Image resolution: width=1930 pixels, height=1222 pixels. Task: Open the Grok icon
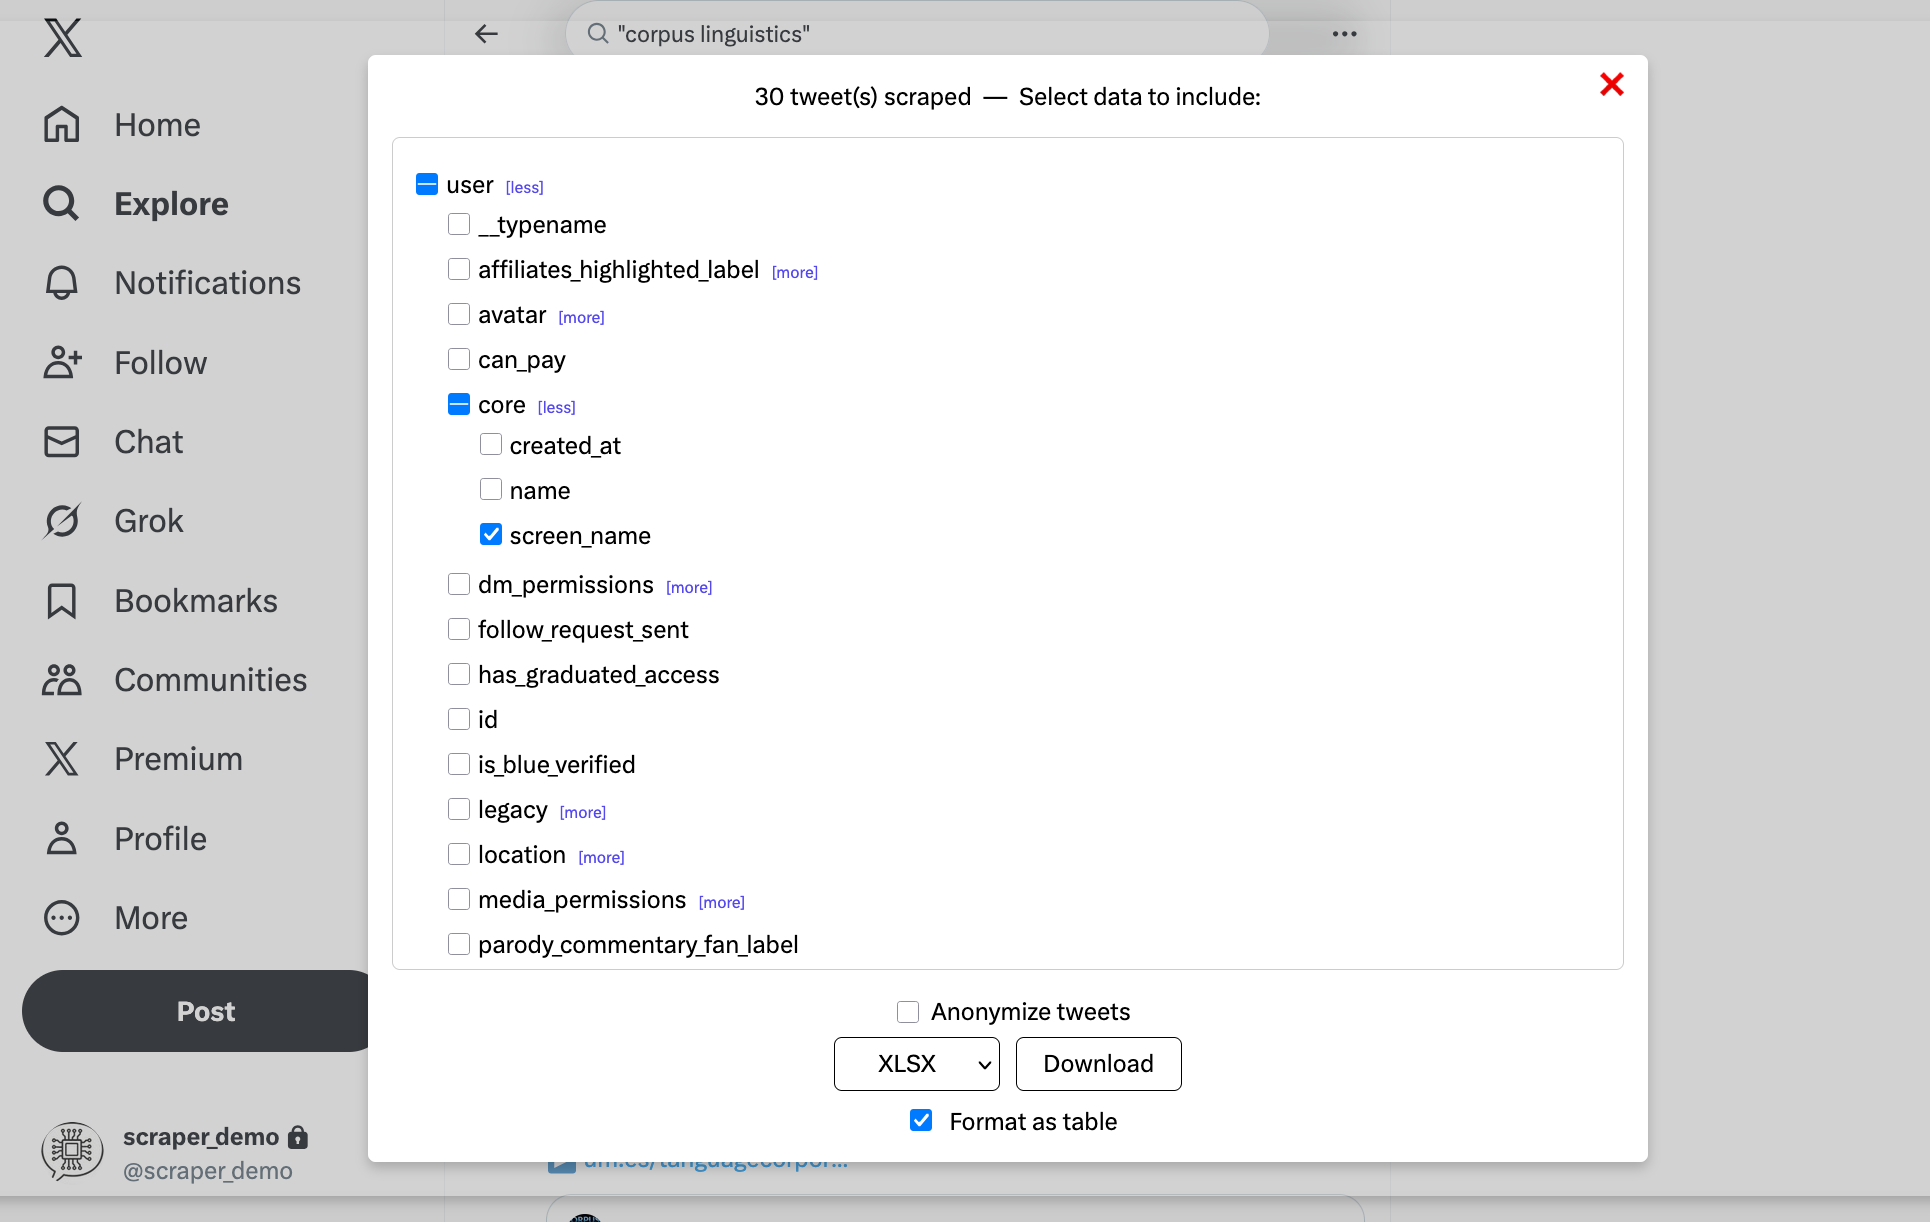click(61, 521)
